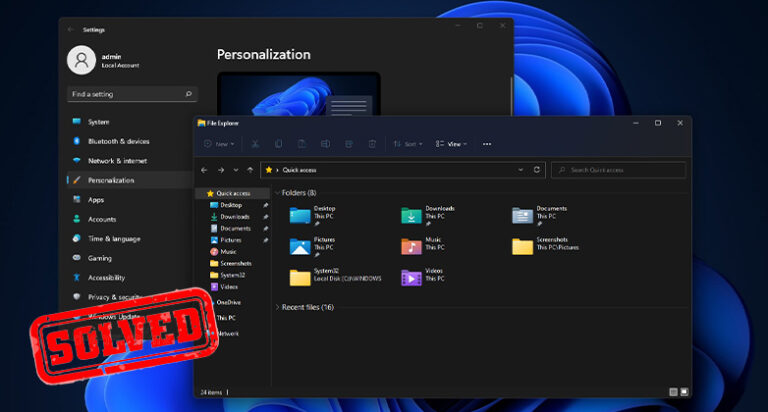Click the Delete trash icon
The height and width of the screenshot is (412, 768).
[x=372, y=144]
